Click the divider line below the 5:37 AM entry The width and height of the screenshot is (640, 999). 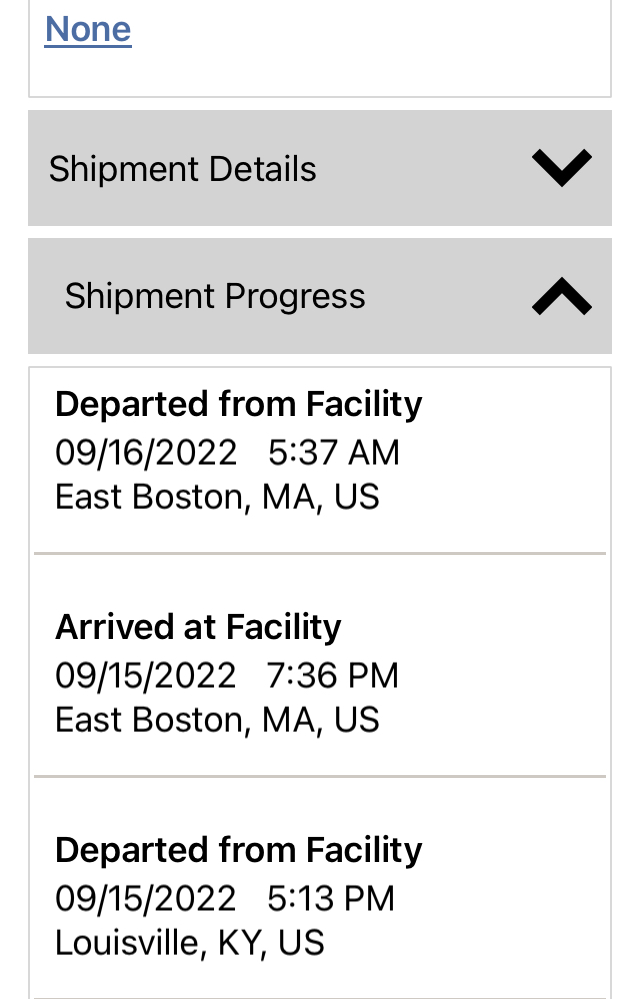(x=320, y=553)
